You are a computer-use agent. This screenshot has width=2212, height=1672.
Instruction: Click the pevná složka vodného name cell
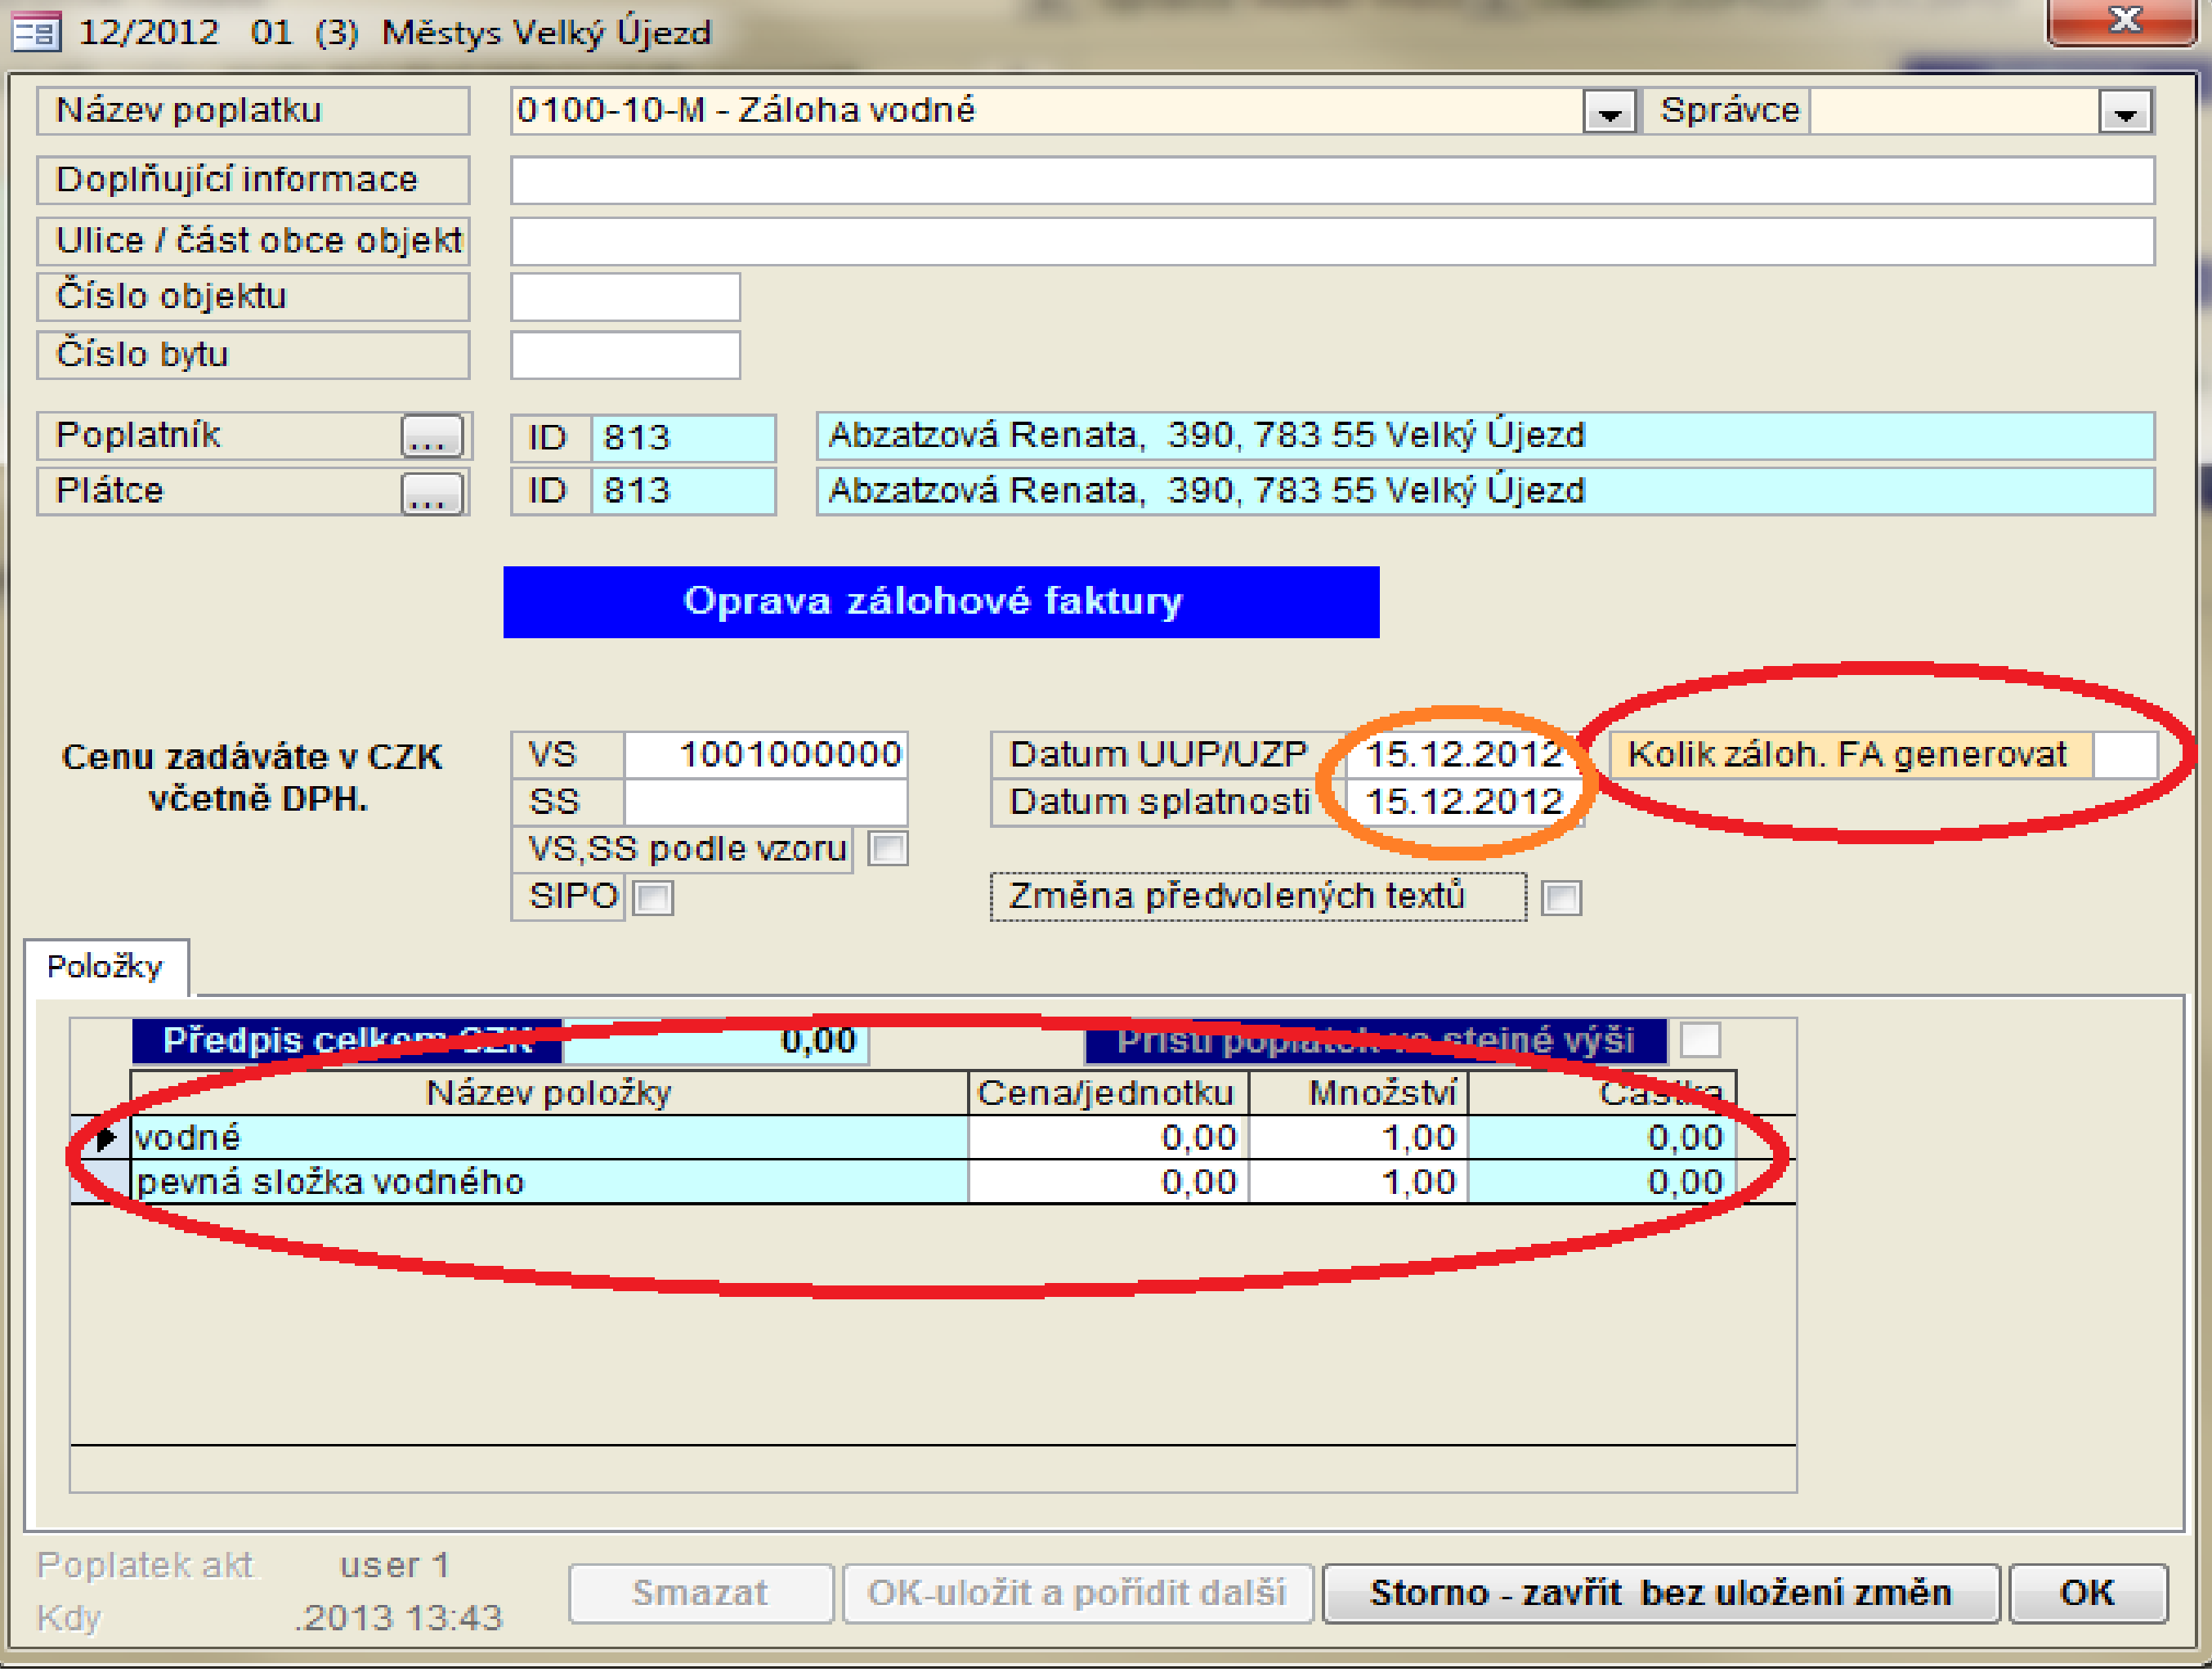pos(550,1183)
